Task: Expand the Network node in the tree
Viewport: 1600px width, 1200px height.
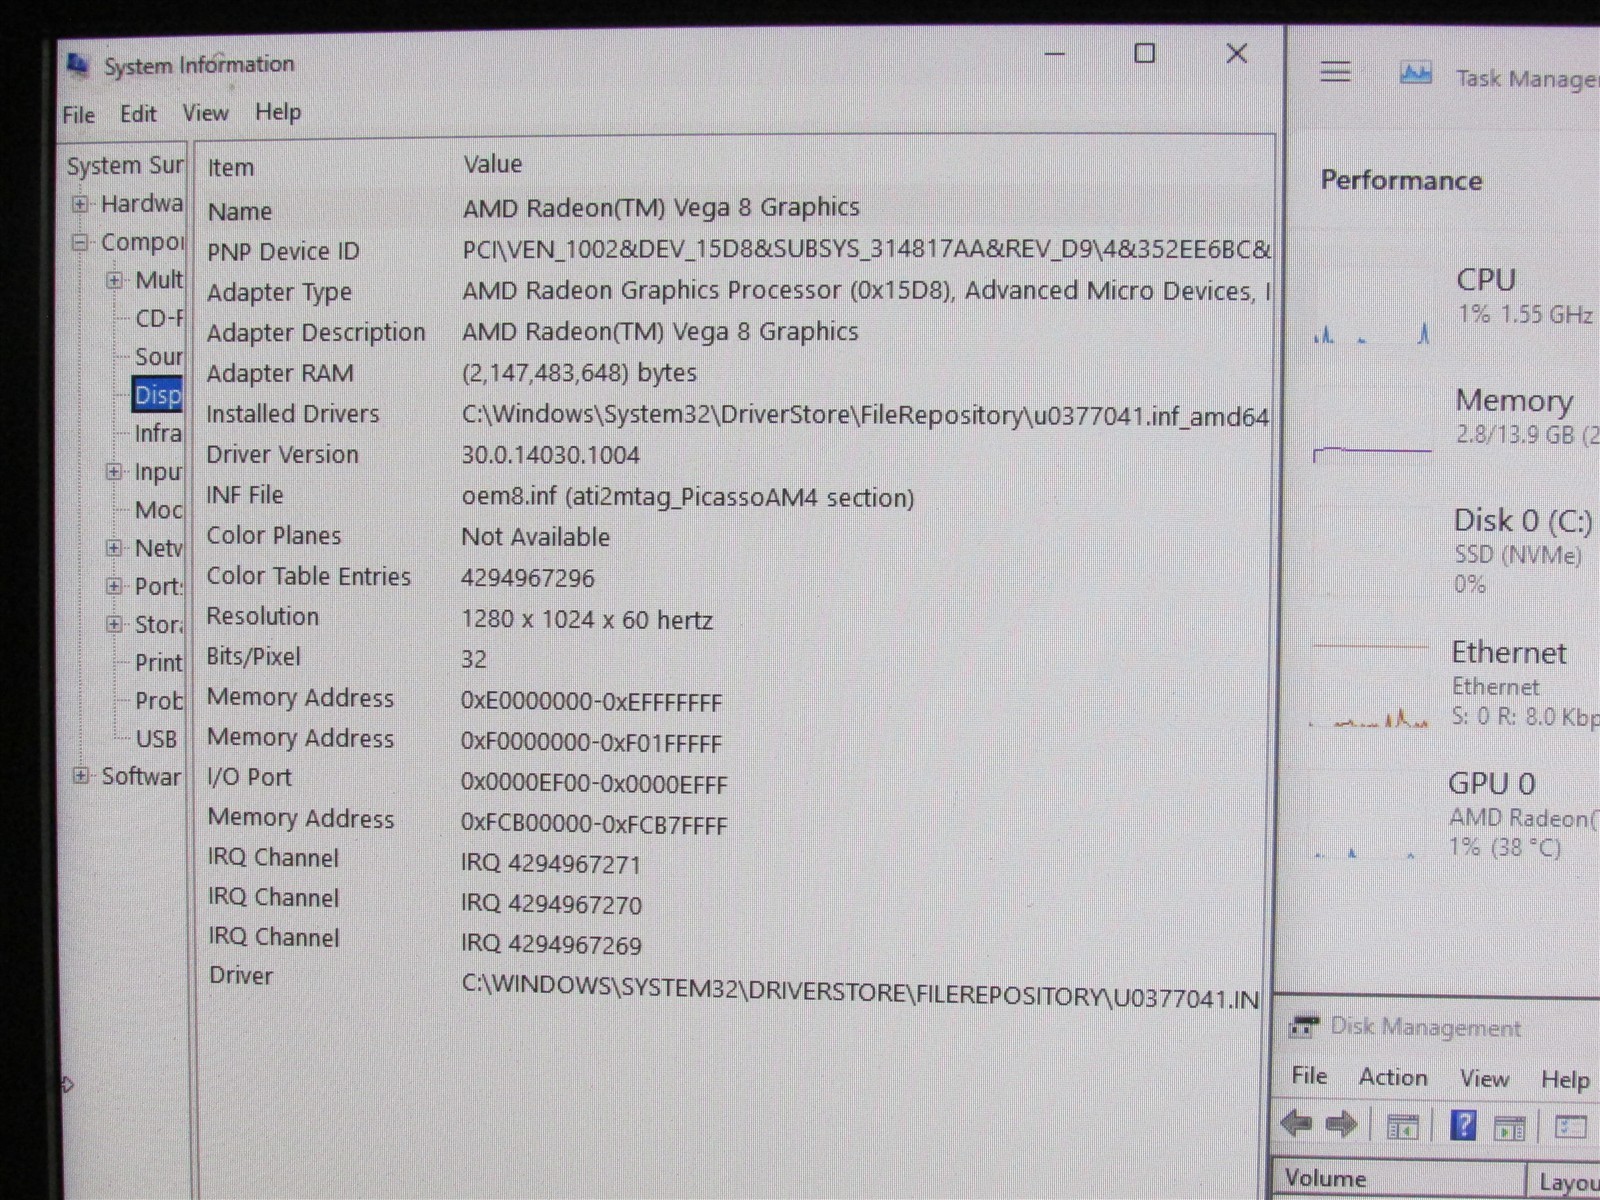Action: point(114,548)
